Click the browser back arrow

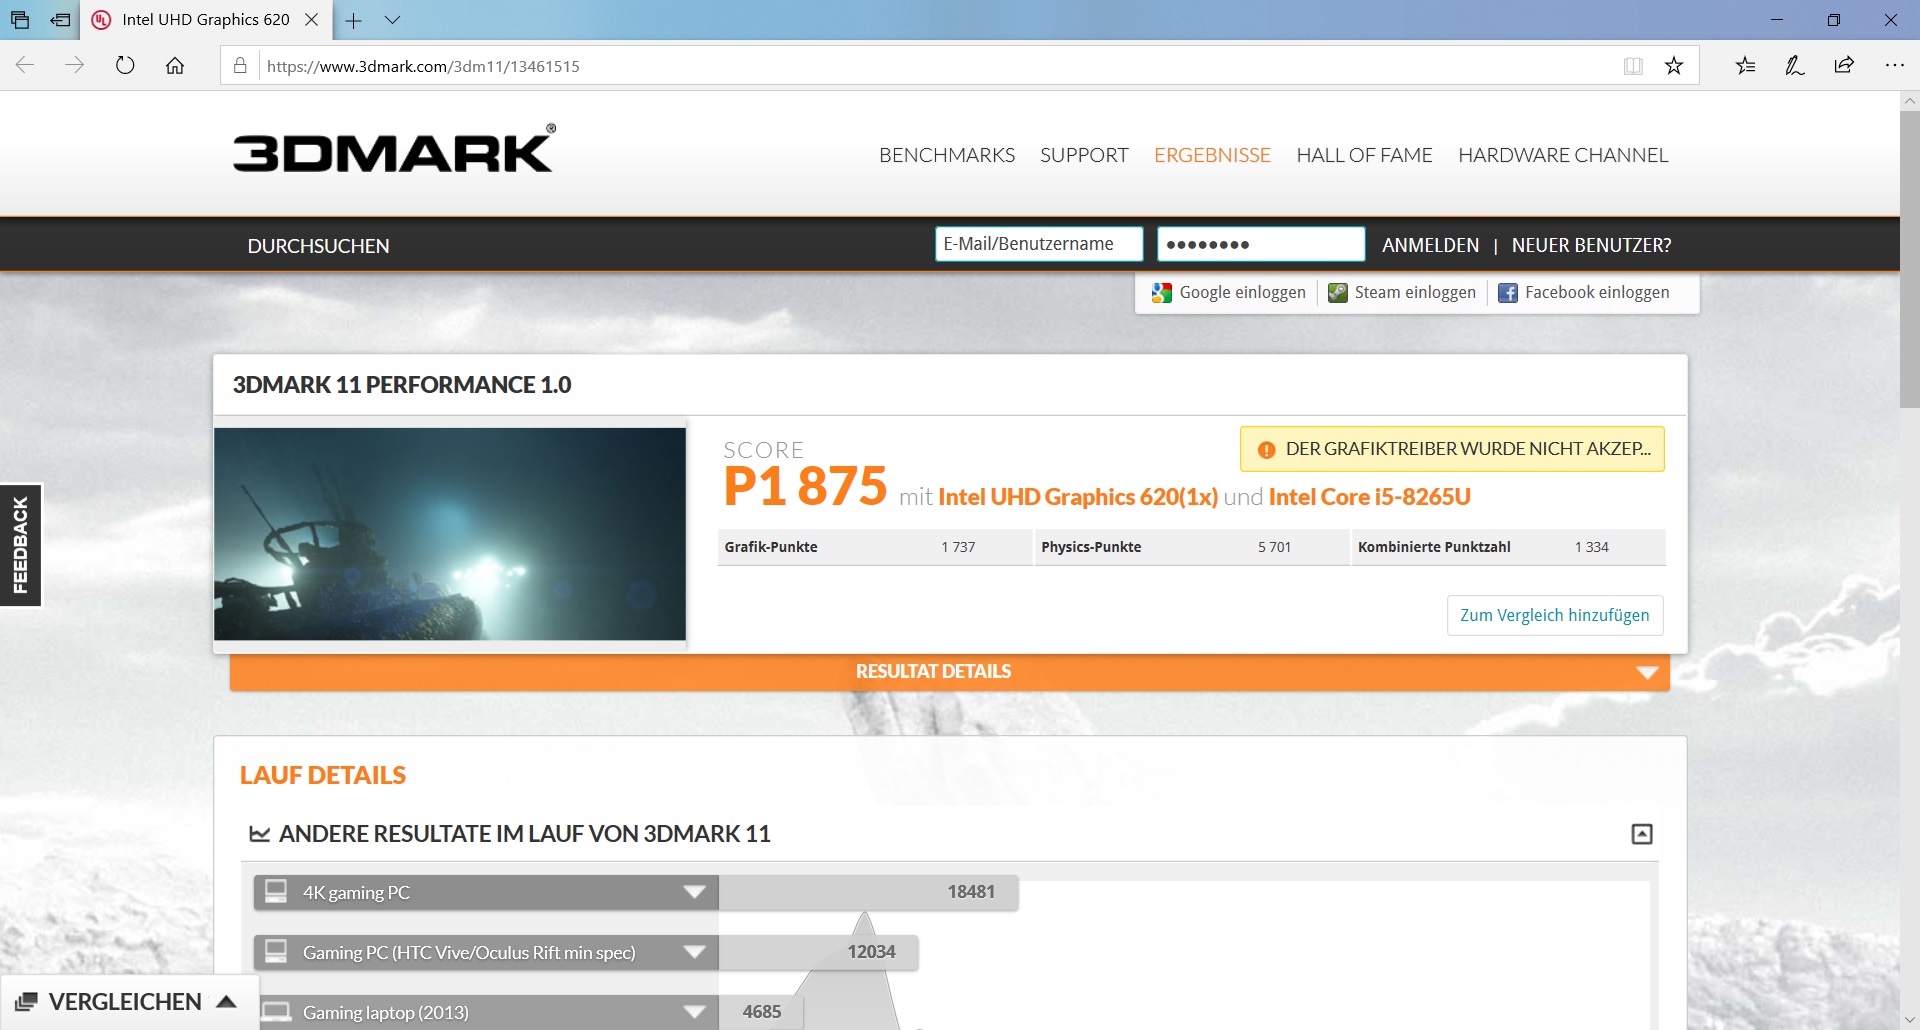tap(25, 66)
